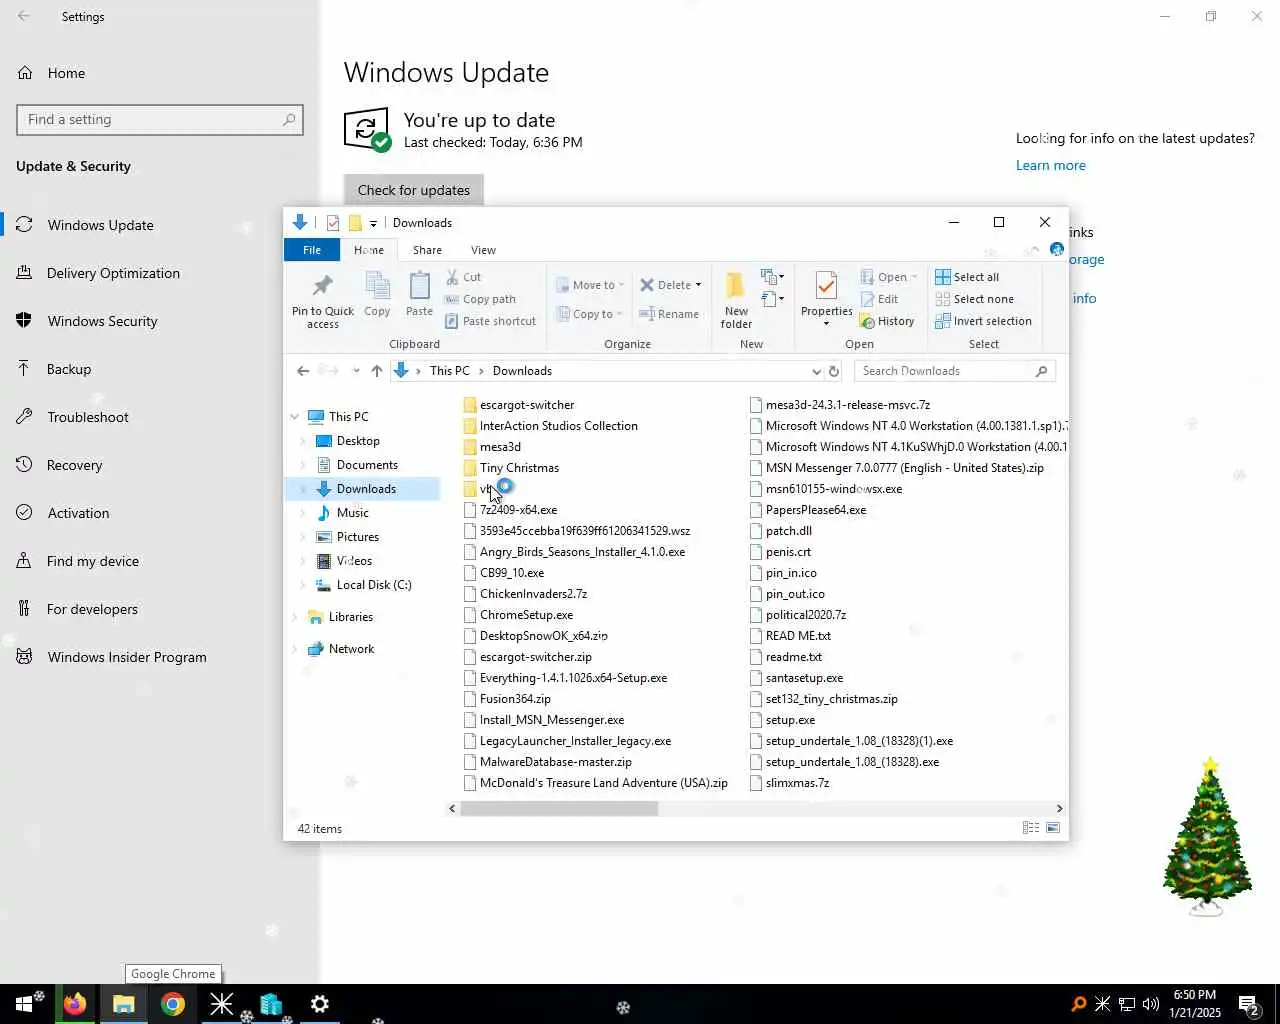Screen dimensions: 1280x1024
Task: Click Paste shortcut command
Action: tap(490, 321)
